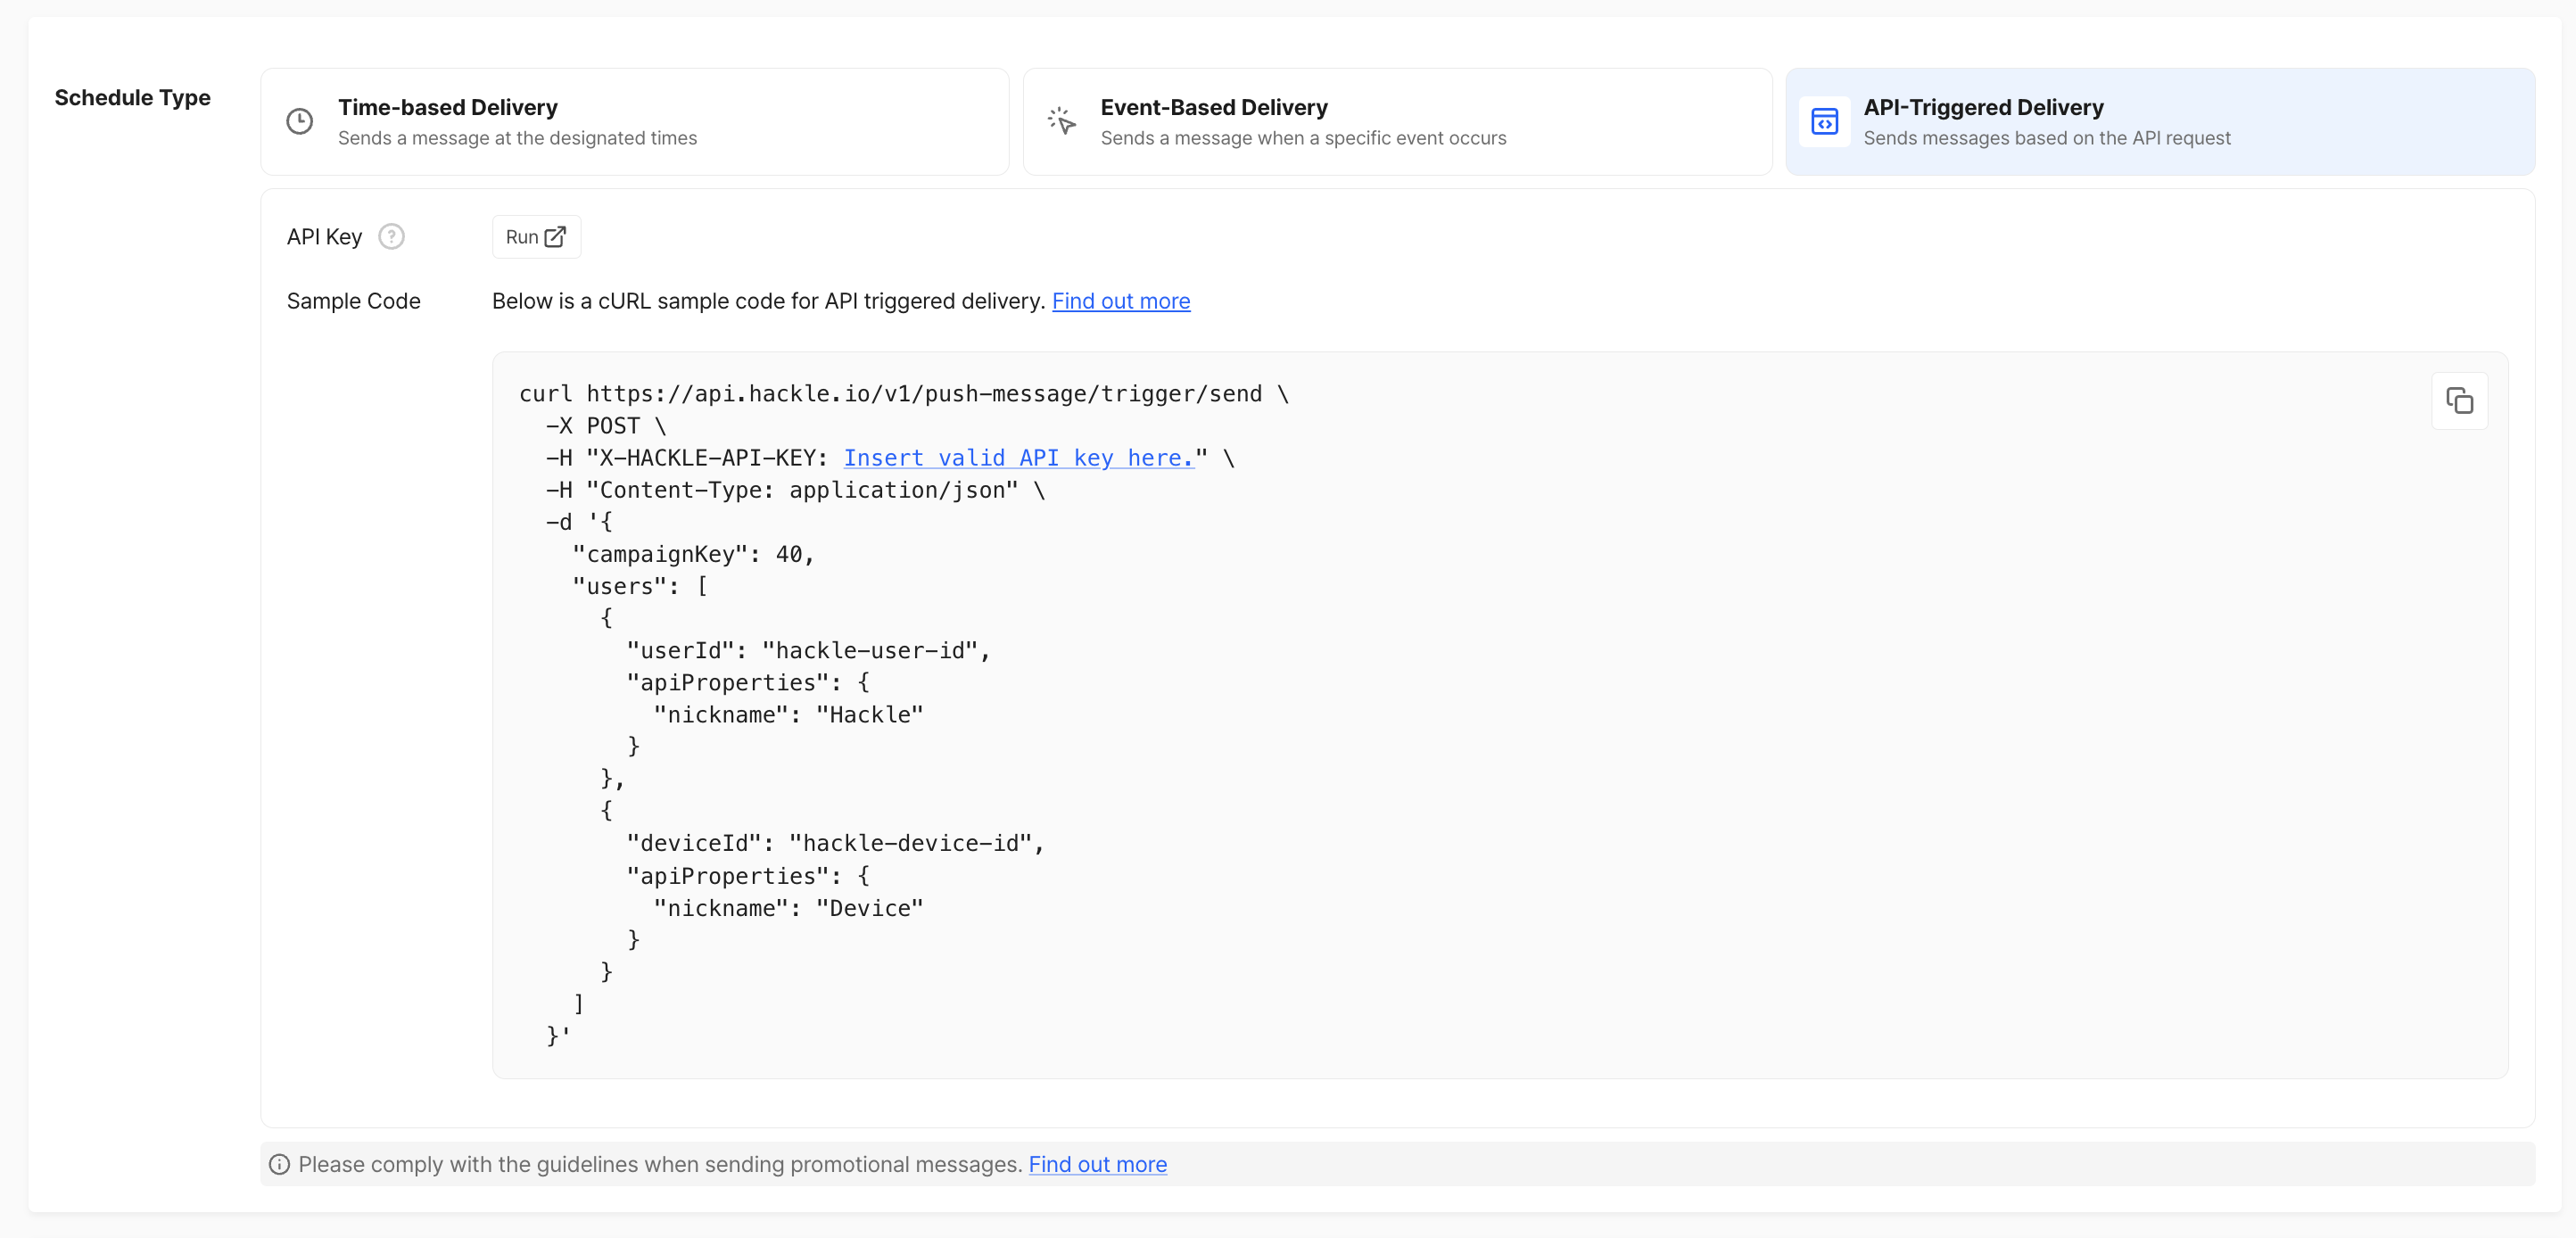This screenshot has height=1238, width=2576.
Task: Click the Schedule Type label
Action: [x=132, y=98]
